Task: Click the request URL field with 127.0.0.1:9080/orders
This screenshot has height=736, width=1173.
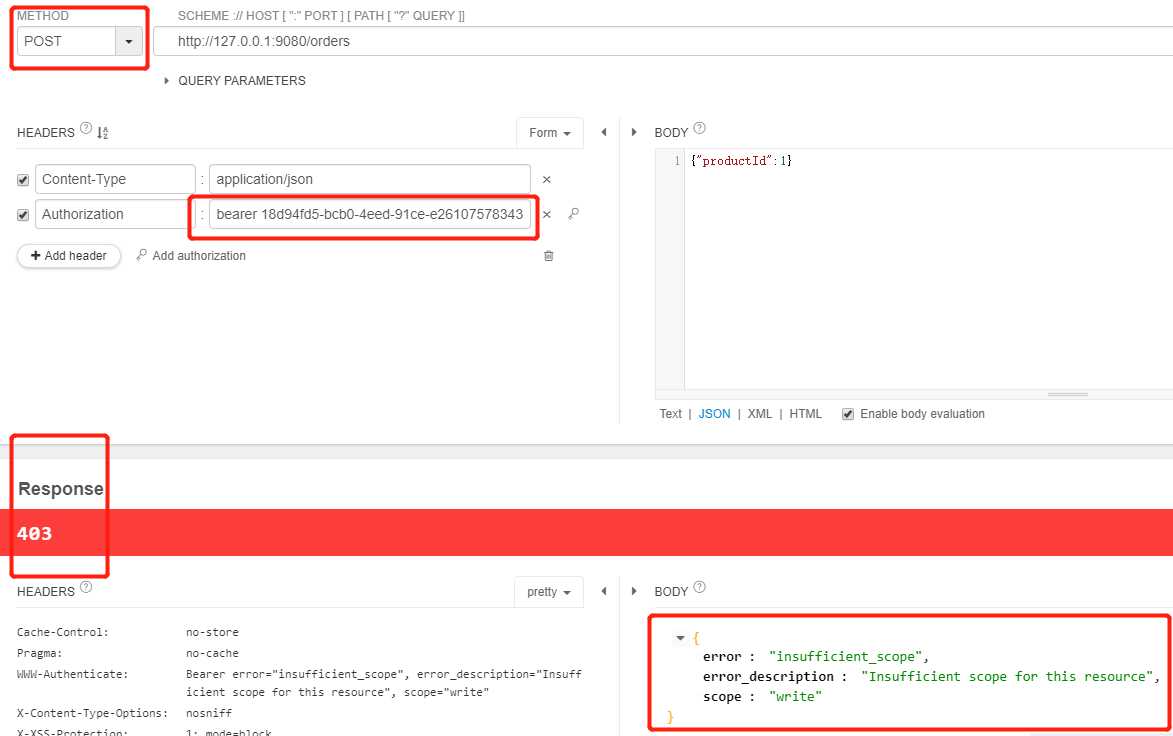Action: pyautogui.click(x=663, y=41)
